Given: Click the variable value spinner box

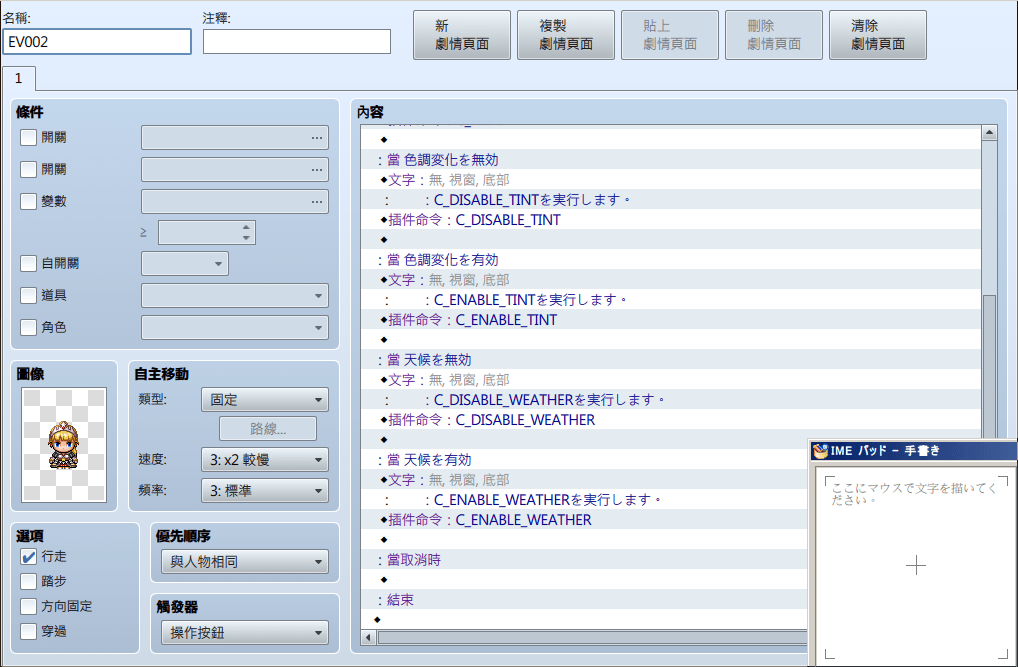Looking at the screenshot, I should [x=206, y=233].
